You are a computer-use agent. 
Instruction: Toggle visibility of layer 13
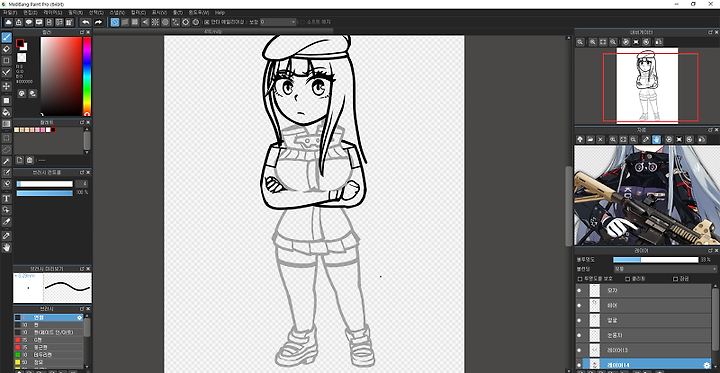[x=579, y=350]
